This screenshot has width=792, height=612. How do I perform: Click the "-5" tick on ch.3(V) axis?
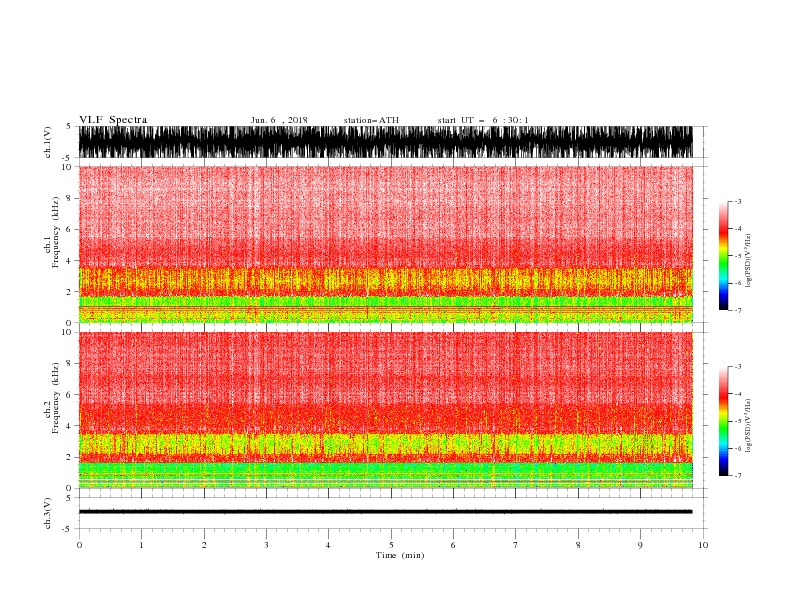(x=68, y=529)
